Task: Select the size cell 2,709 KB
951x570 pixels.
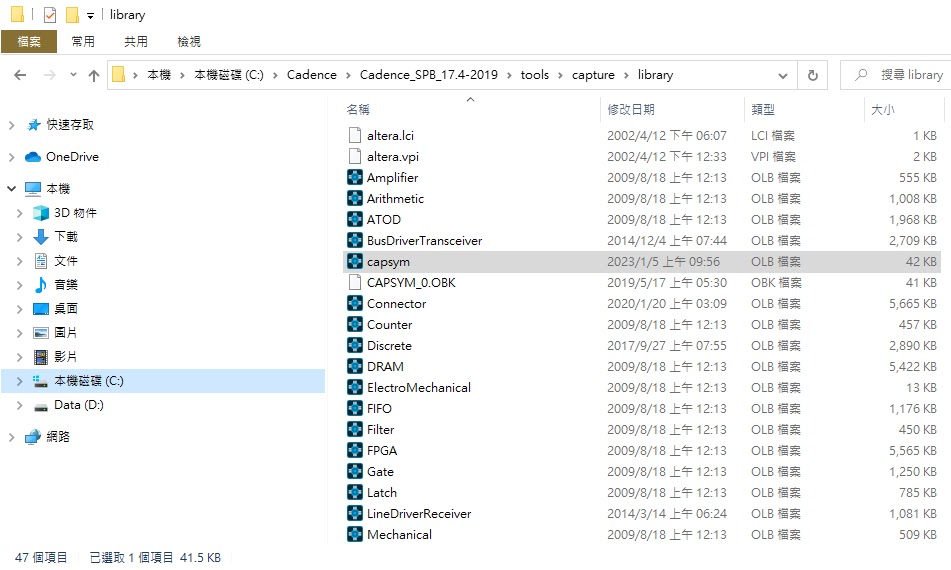Action: pyautogui.click(x=913, y=241)
